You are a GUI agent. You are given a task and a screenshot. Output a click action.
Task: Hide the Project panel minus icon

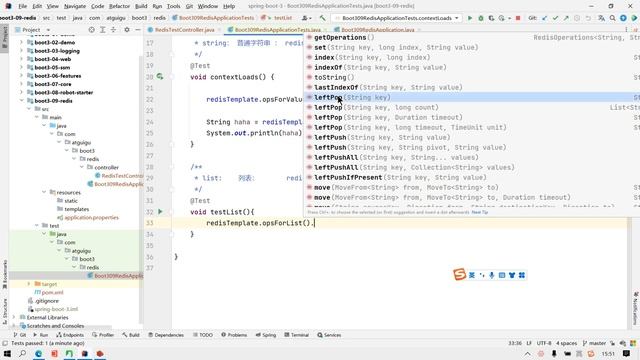138,30
